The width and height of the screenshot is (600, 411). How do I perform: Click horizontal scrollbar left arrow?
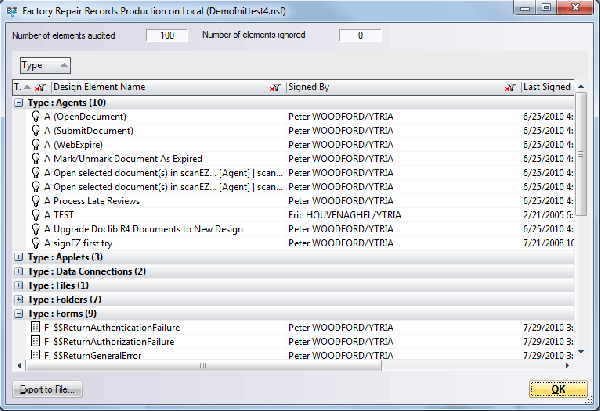pos(19,365)
